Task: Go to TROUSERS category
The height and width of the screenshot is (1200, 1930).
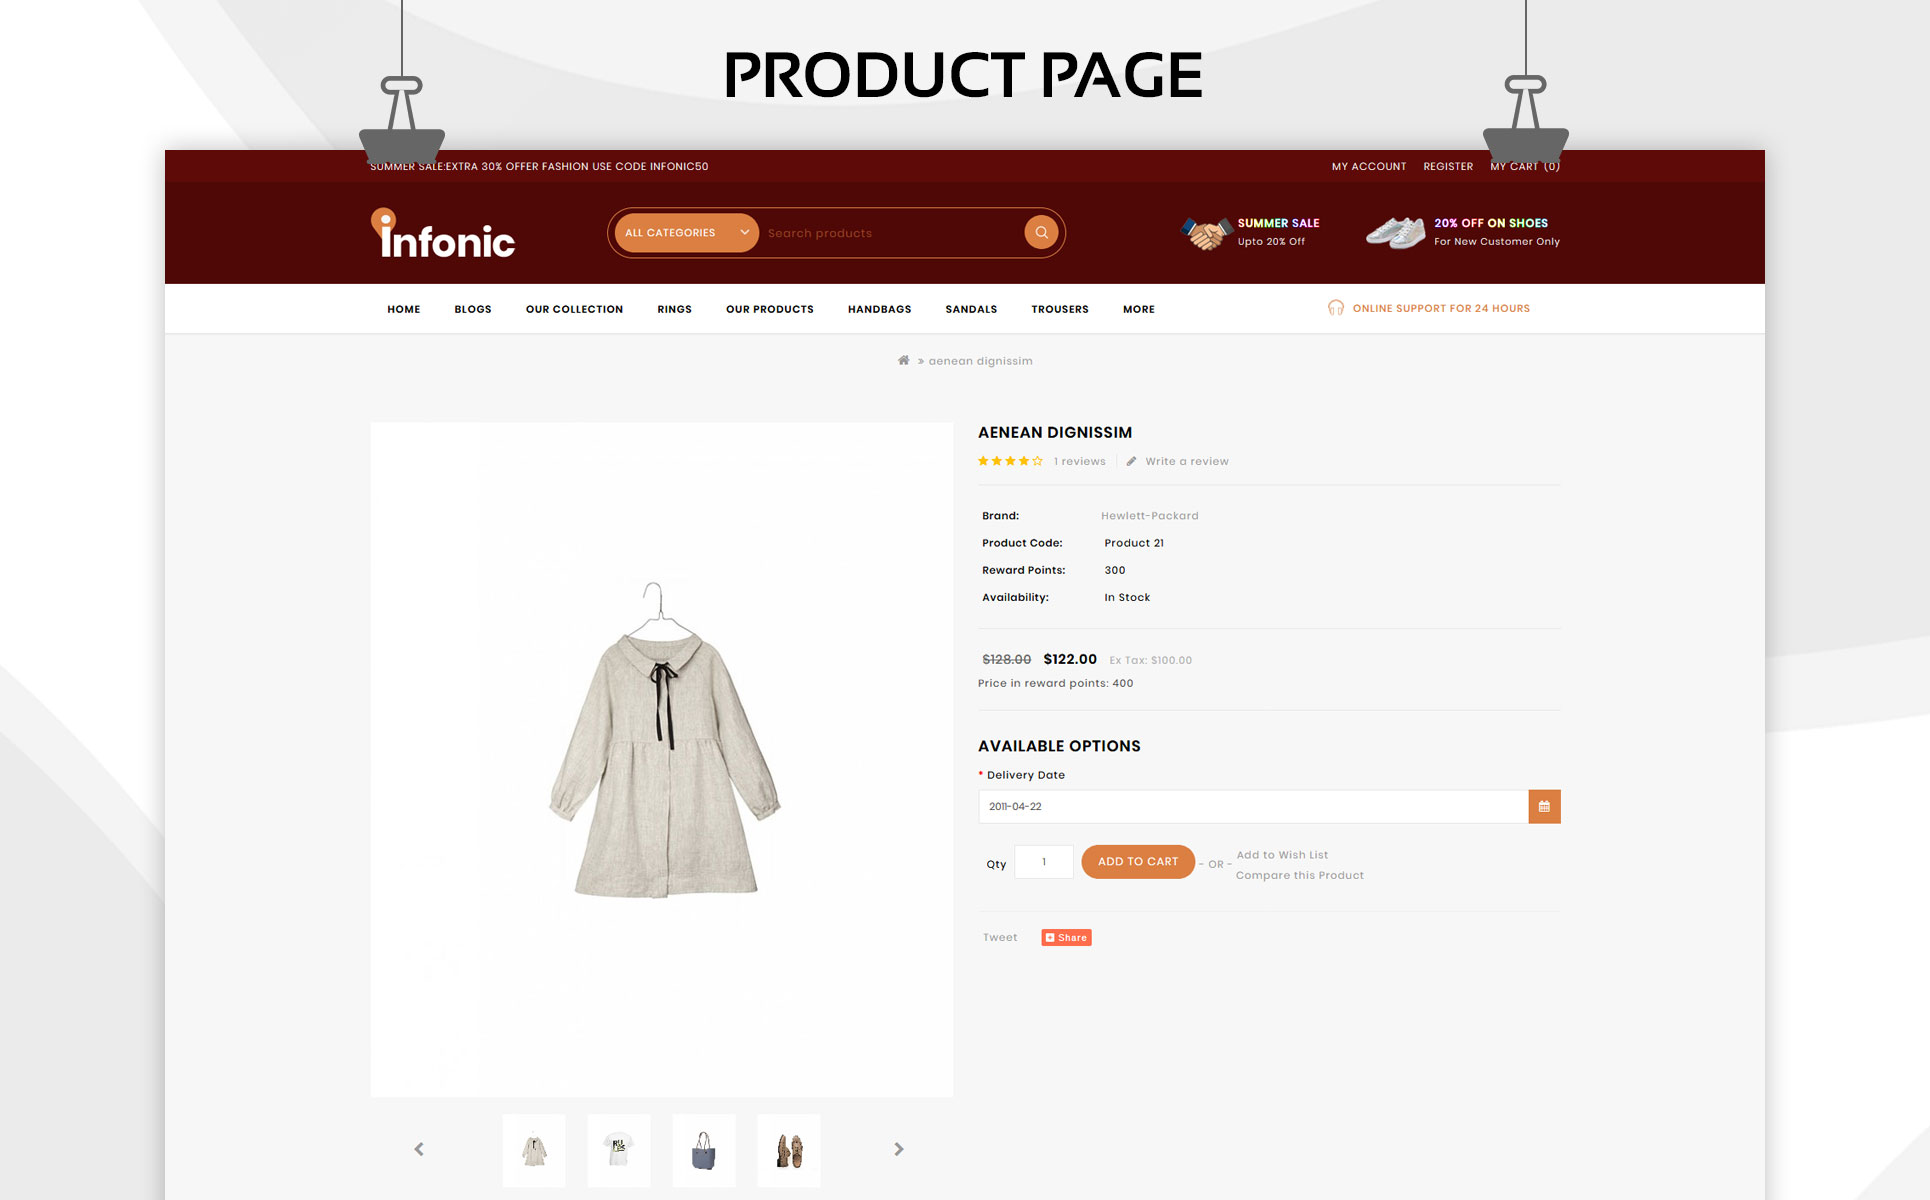Action: coord(1060,309)
